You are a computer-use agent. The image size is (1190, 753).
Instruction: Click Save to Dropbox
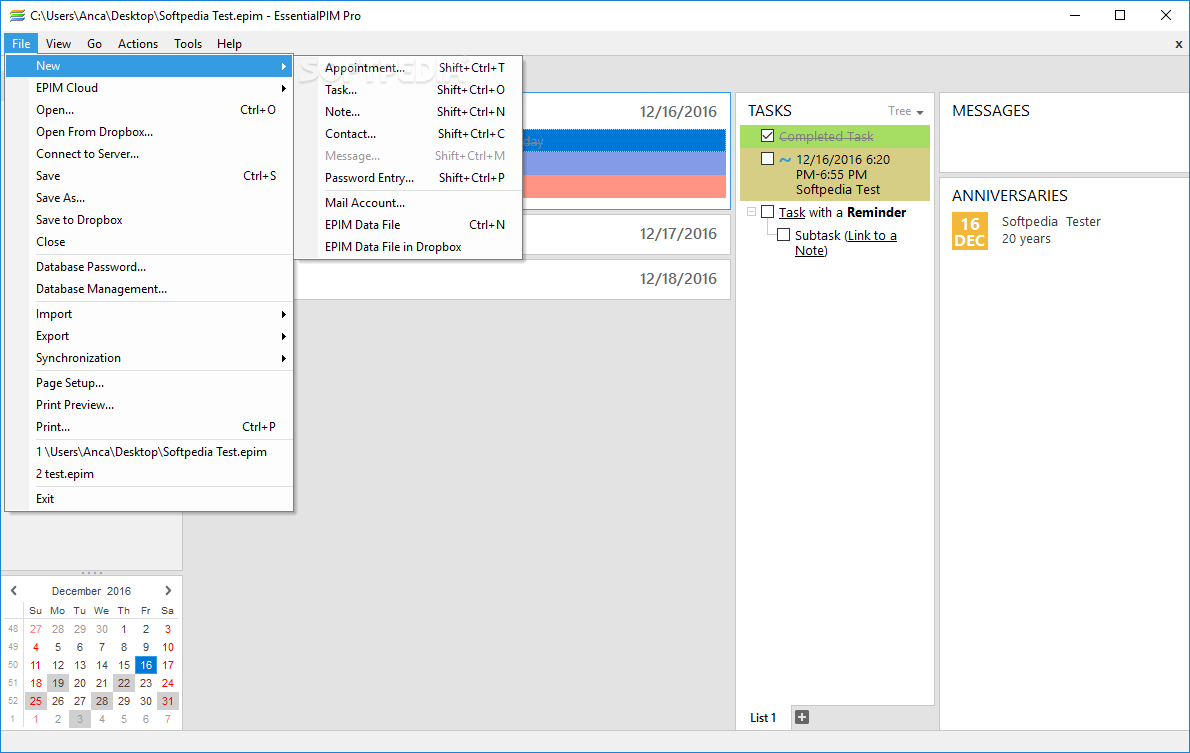pos(150,220)
